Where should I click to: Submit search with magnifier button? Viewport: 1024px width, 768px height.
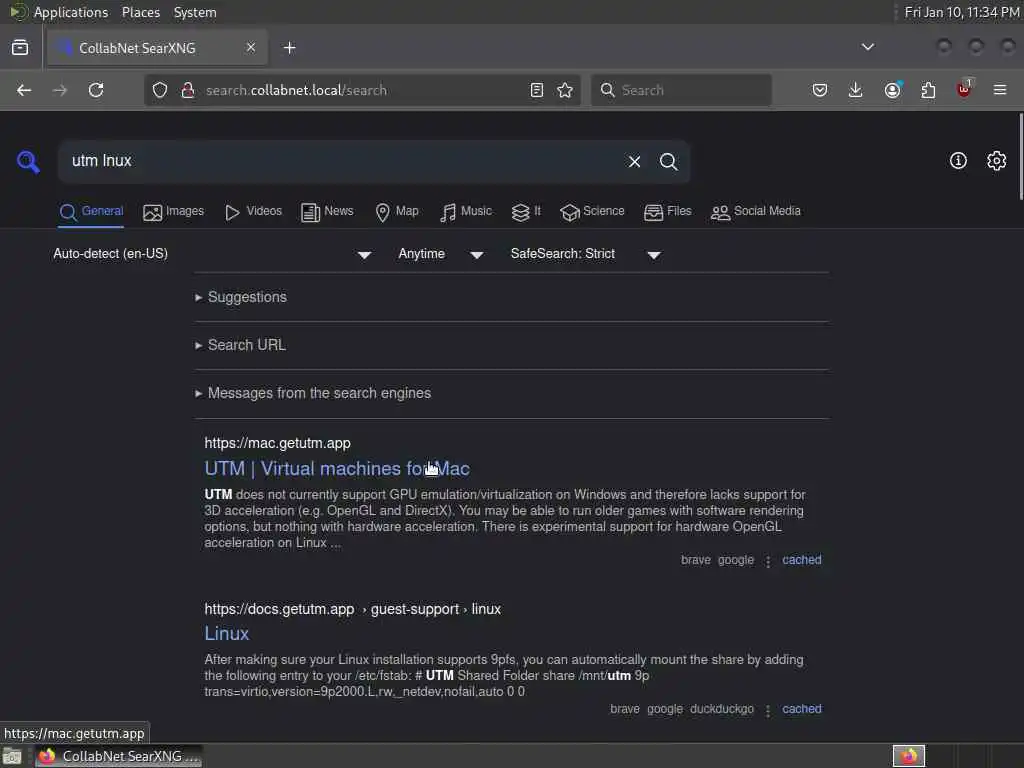[x=668, y=161]
